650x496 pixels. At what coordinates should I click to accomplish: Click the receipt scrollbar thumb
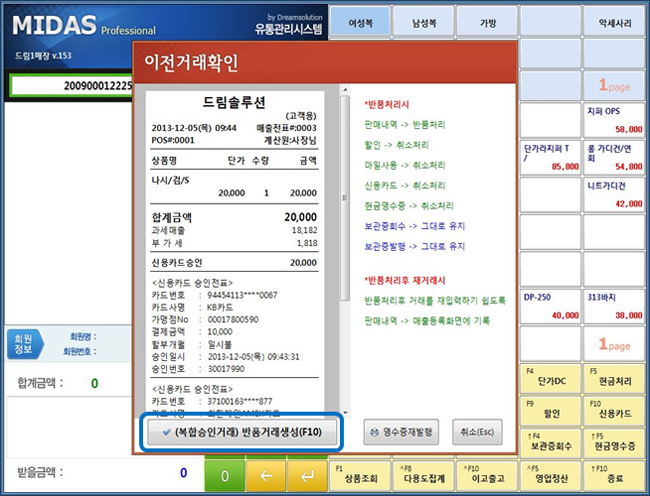344,198
